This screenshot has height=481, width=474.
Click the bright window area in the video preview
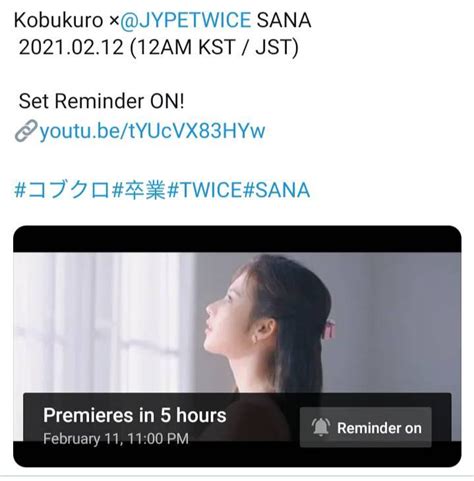[x=100, y=320]
